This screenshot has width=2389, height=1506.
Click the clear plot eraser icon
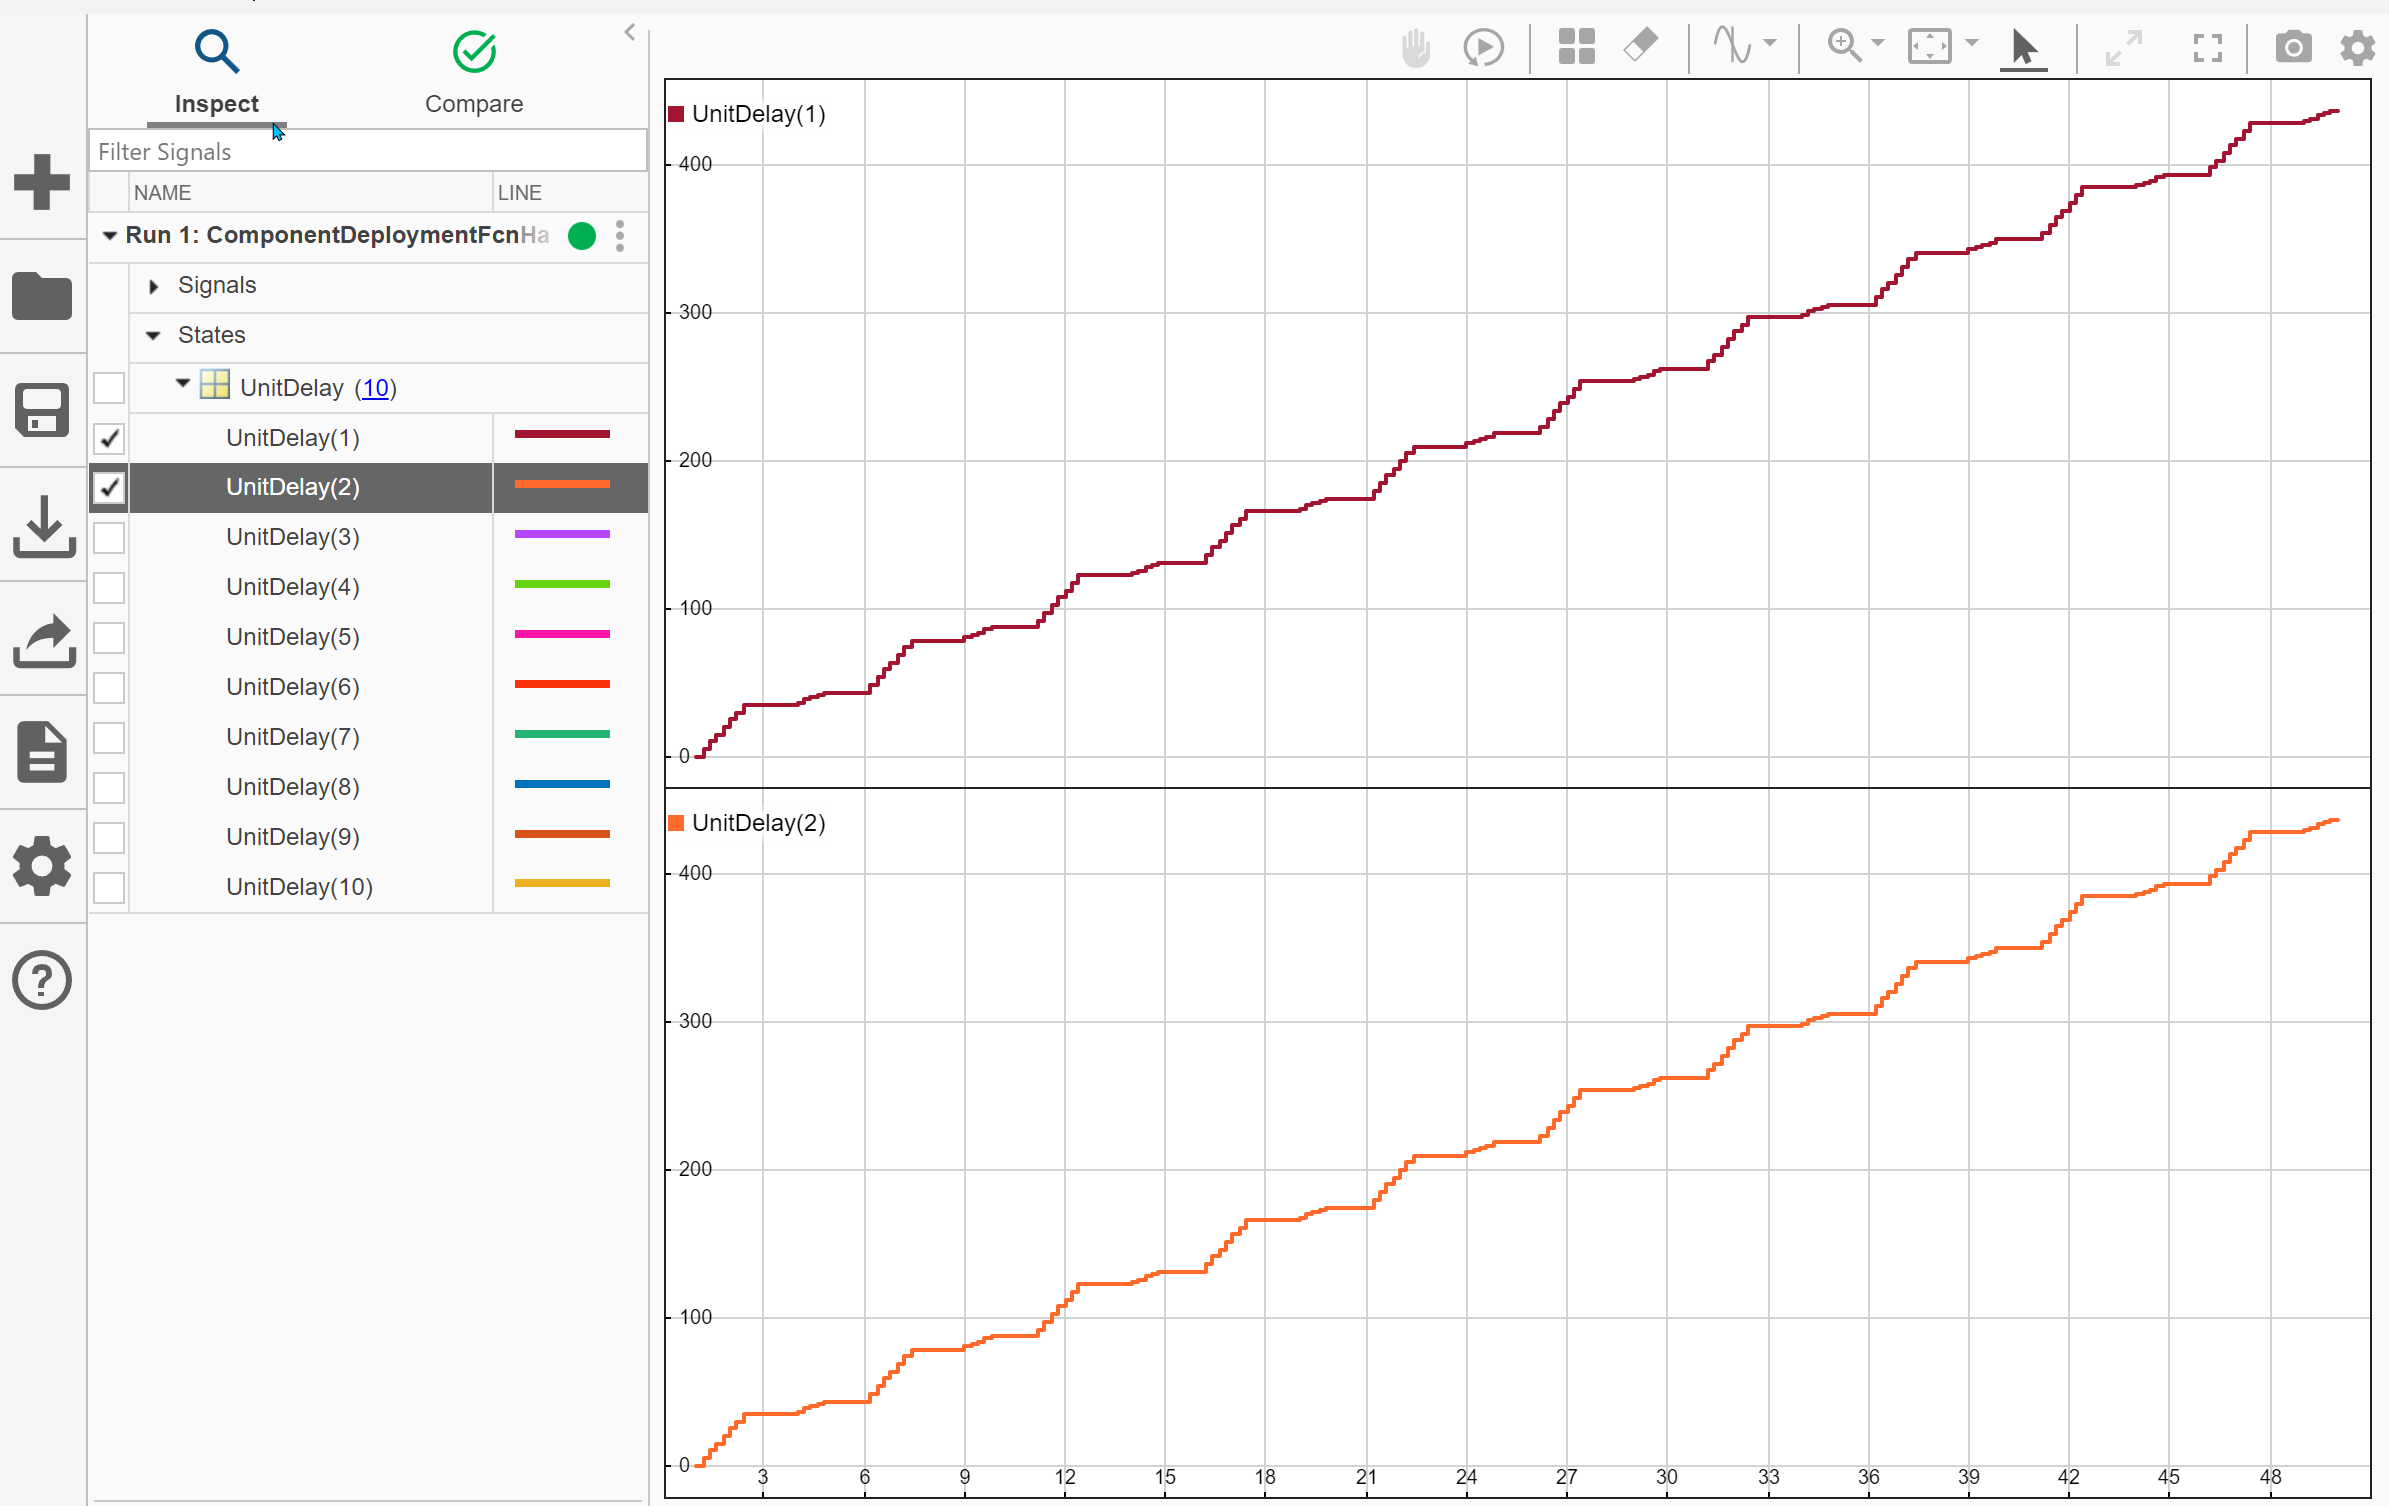point(1640,46)
